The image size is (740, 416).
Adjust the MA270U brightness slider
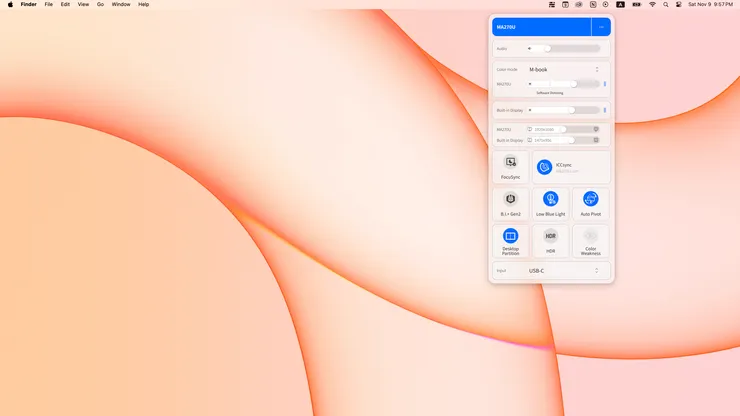[x=563, y=84]
